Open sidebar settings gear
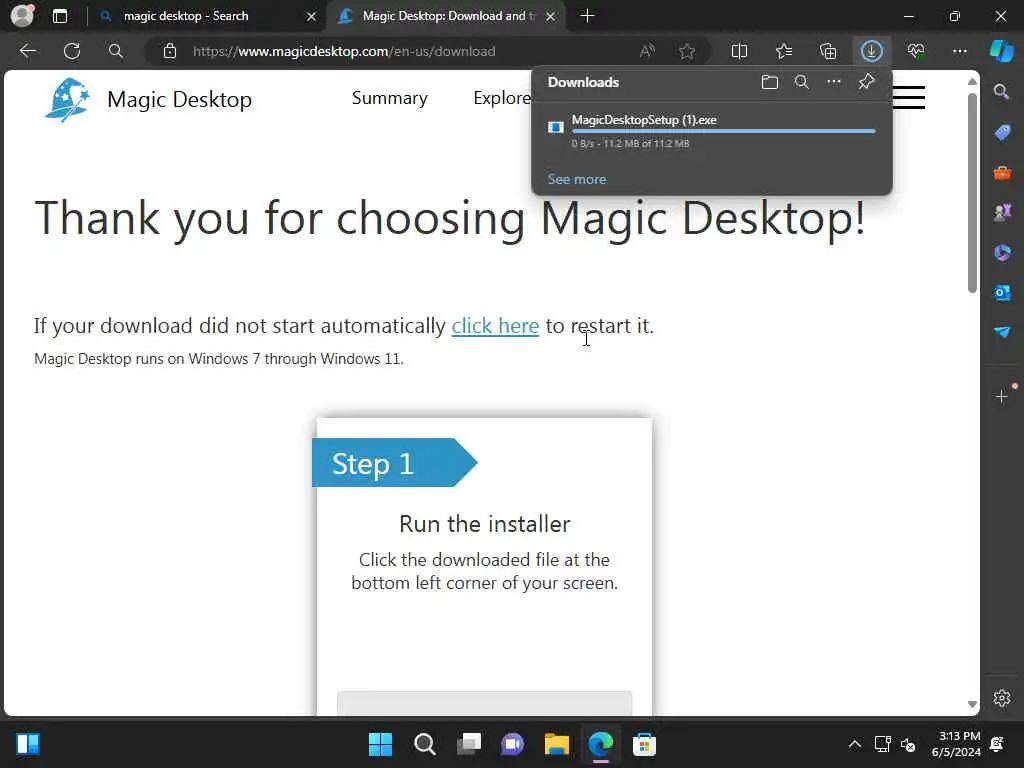Viewport: 1024px width, 768px height. click(x=1002, y=698)
